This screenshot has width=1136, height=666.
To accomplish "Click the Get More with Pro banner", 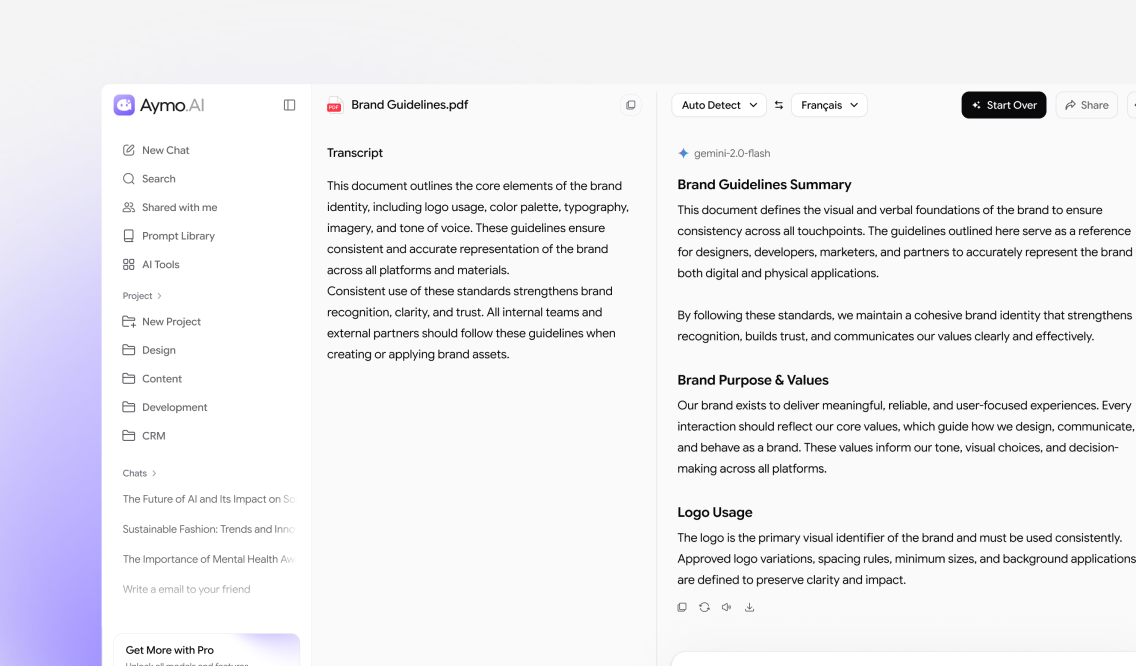I will point(206,650).
